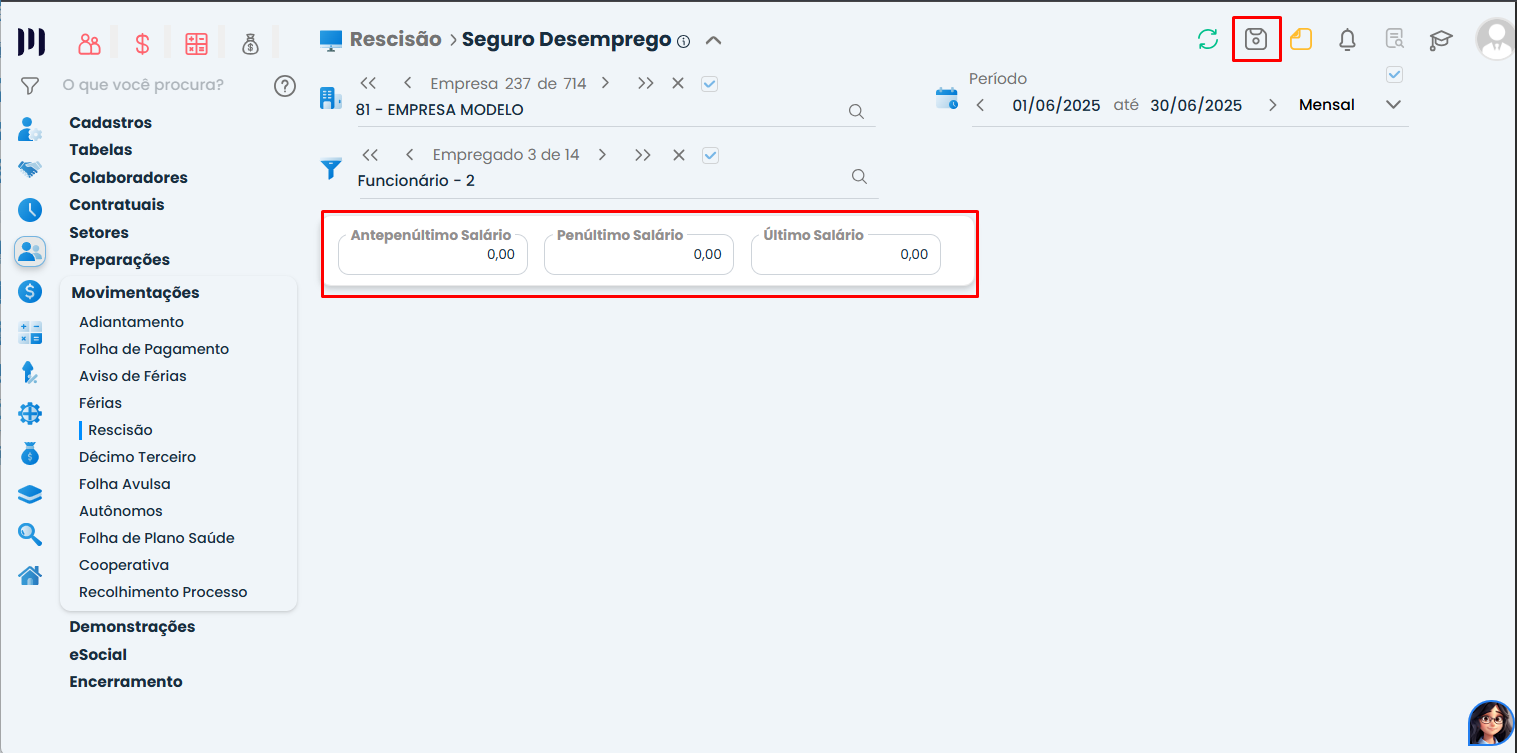
Task: Open the notifications bell
Action: coord(1348,40)
